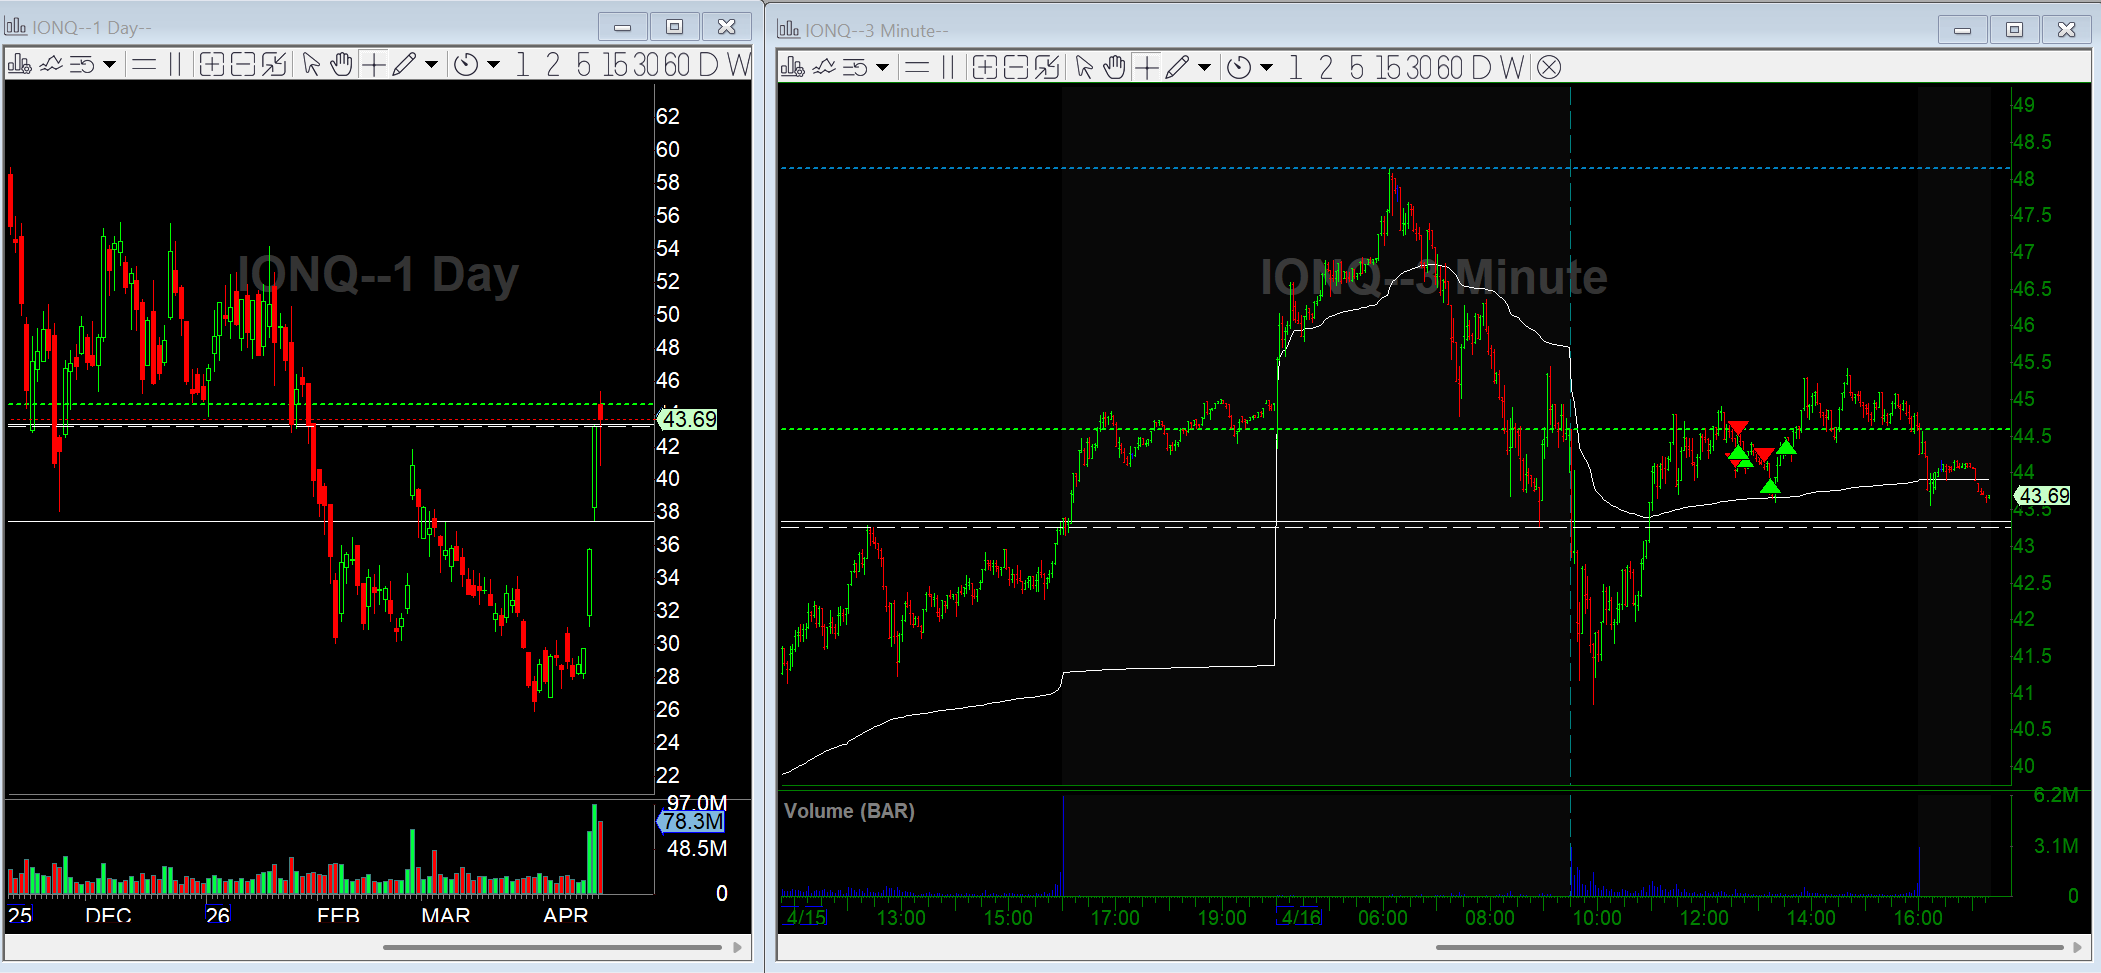The height and width of the screenshot is (973, 2101).
Task: Switch Day window to 2-minute timeframe
Action: [x=553, y=65]
